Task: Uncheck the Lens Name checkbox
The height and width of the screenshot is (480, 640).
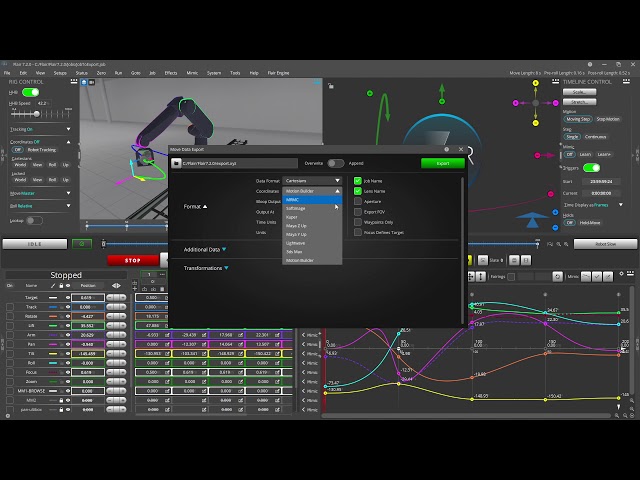Action: click(x=358, y=191)
